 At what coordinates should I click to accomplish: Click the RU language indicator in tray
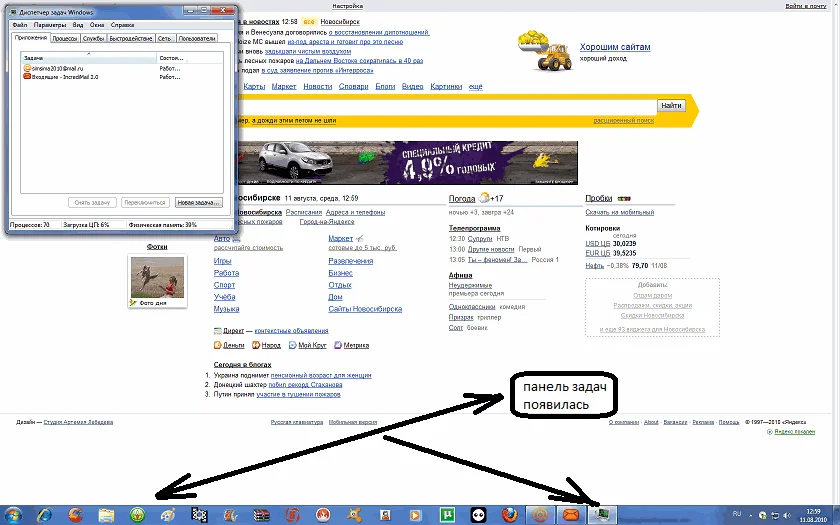737,514
